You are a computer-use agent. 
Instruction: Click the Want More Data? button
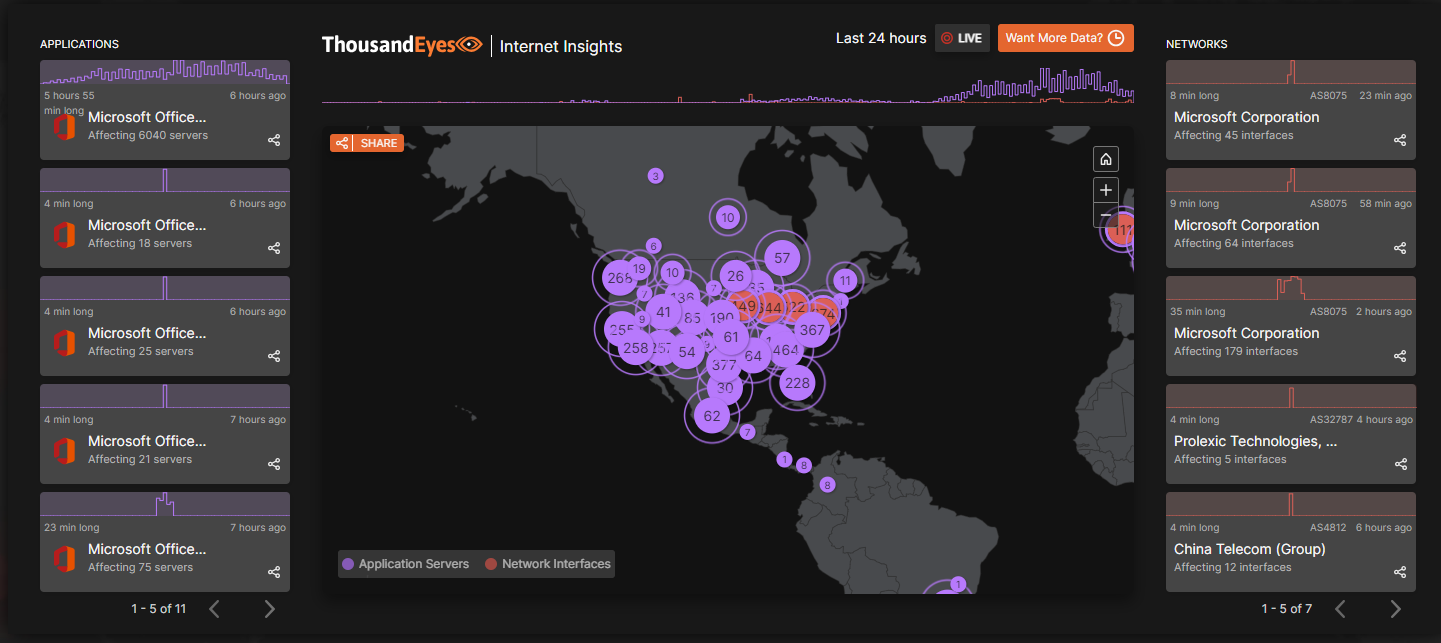pos(1066,38)
